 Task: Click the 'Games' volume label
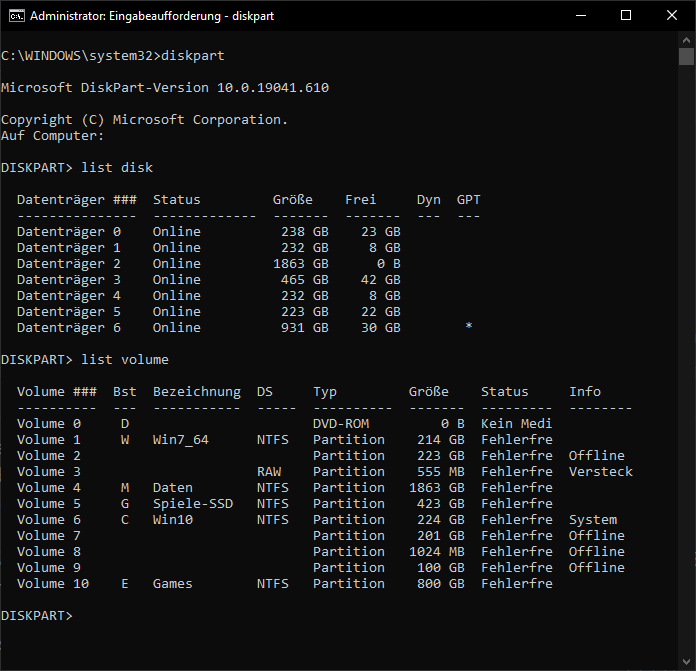coord(173,583)
